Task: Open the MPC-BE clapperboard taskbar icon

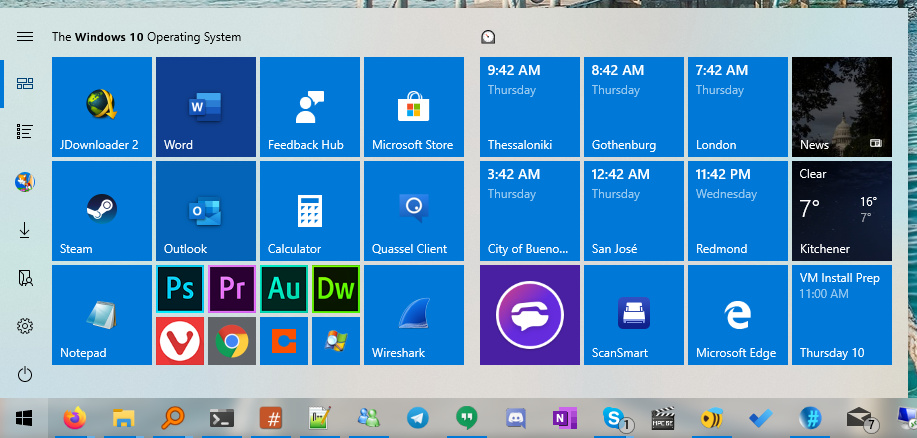Action: tap(663, 418)
